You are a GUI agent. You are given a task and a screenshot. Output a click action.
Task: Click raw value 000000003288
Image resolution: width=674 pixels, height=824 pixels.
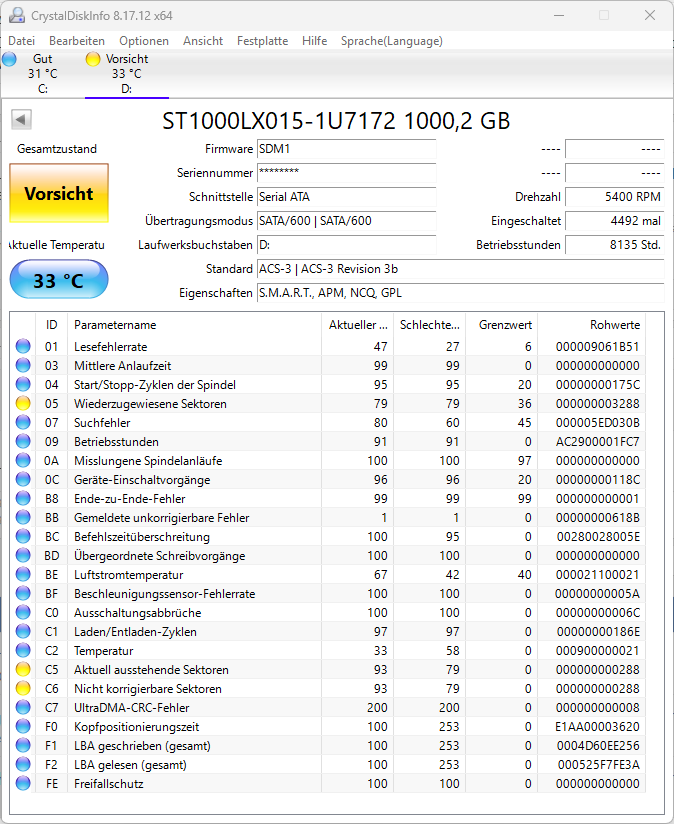click(x=598, y=404)
